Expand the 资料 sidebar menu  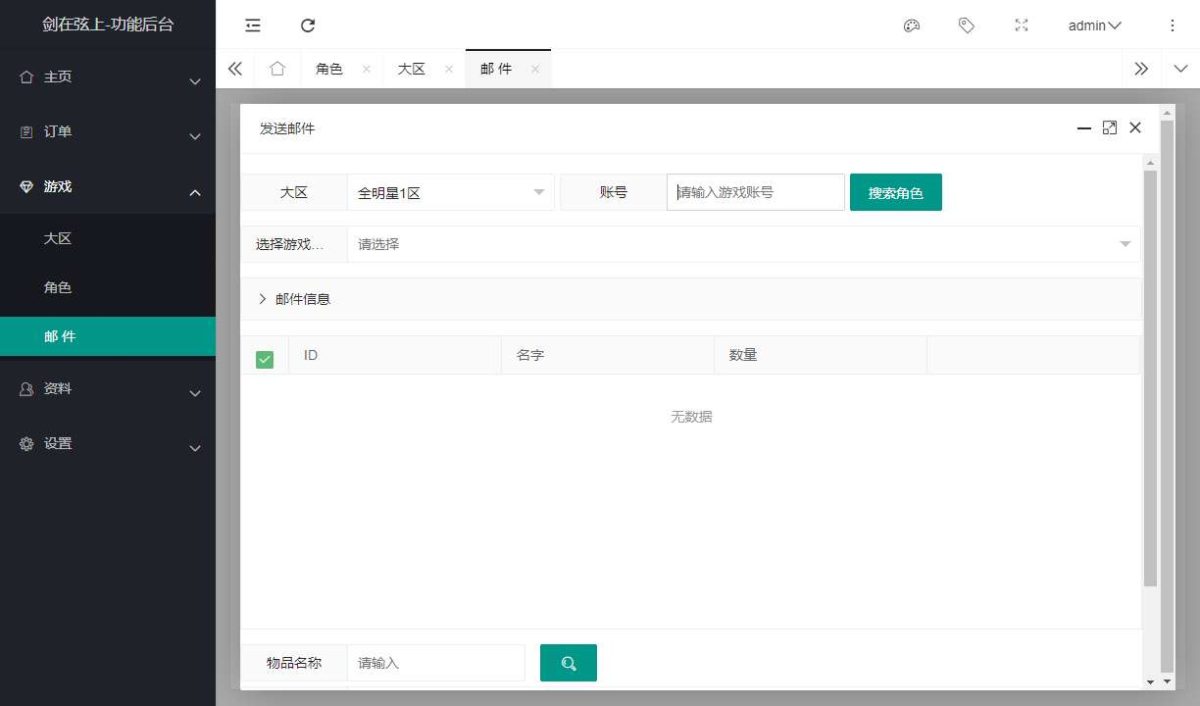108,389
